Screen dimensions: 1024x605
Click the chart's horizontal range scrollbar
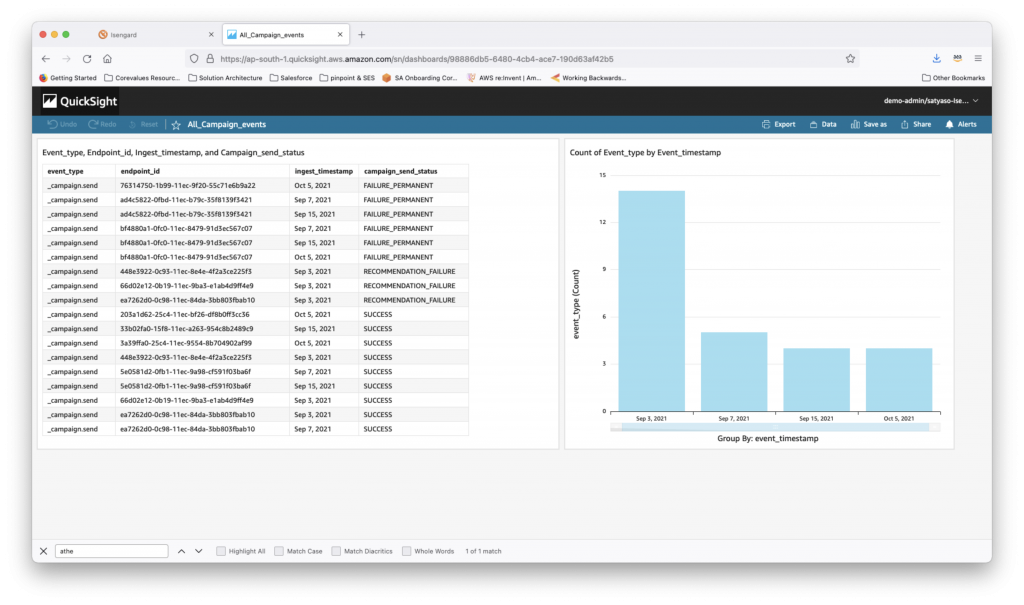(x=775, y=427)
